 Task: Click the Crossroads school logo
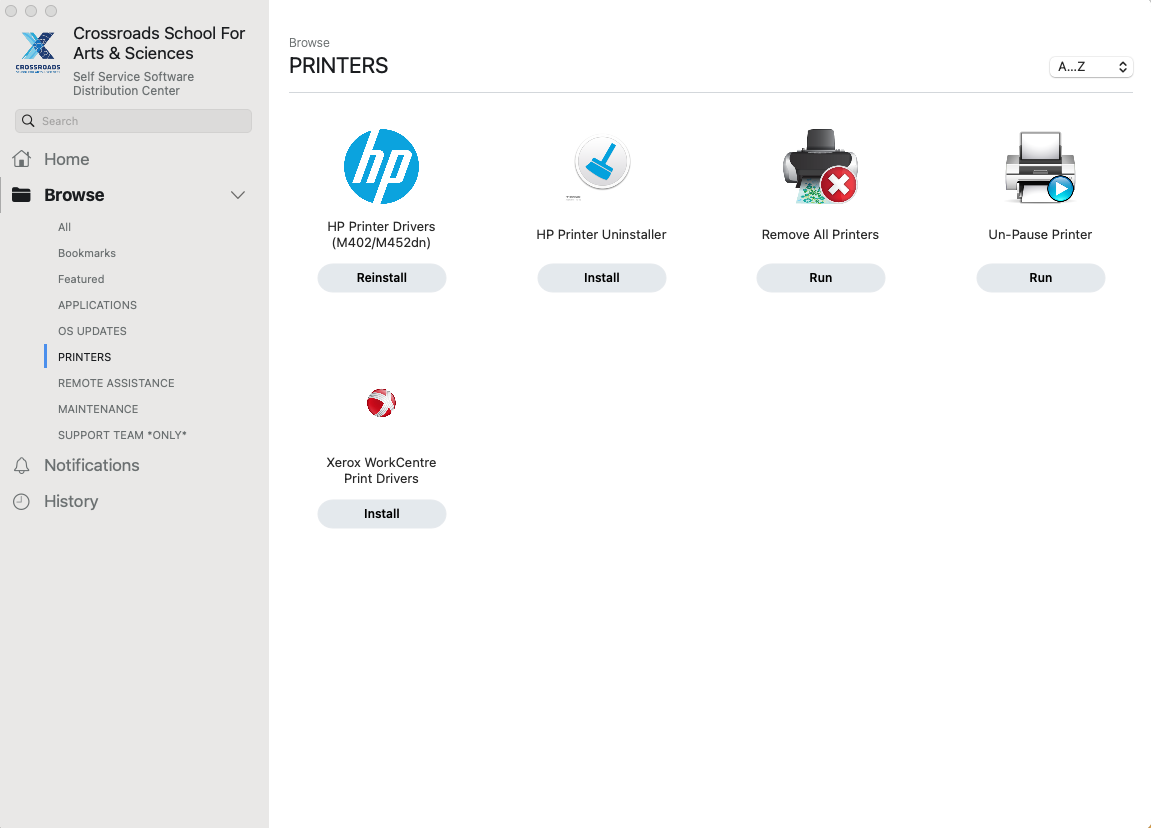(38, 52)
